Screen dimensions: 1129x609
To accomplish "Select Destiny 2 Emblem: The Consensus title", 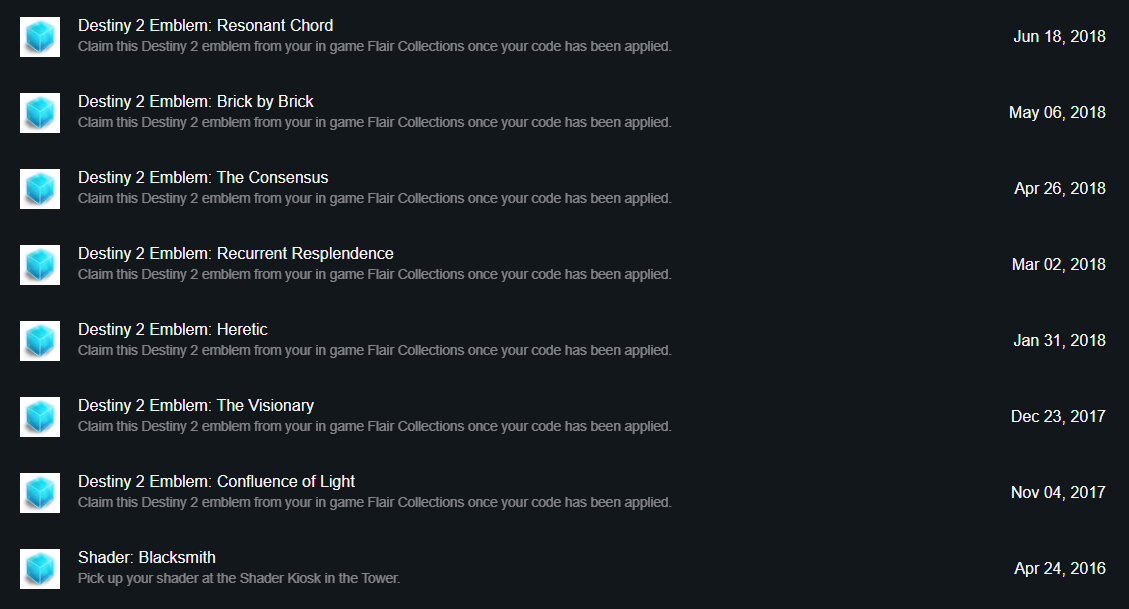I will (x=203, y=177).
